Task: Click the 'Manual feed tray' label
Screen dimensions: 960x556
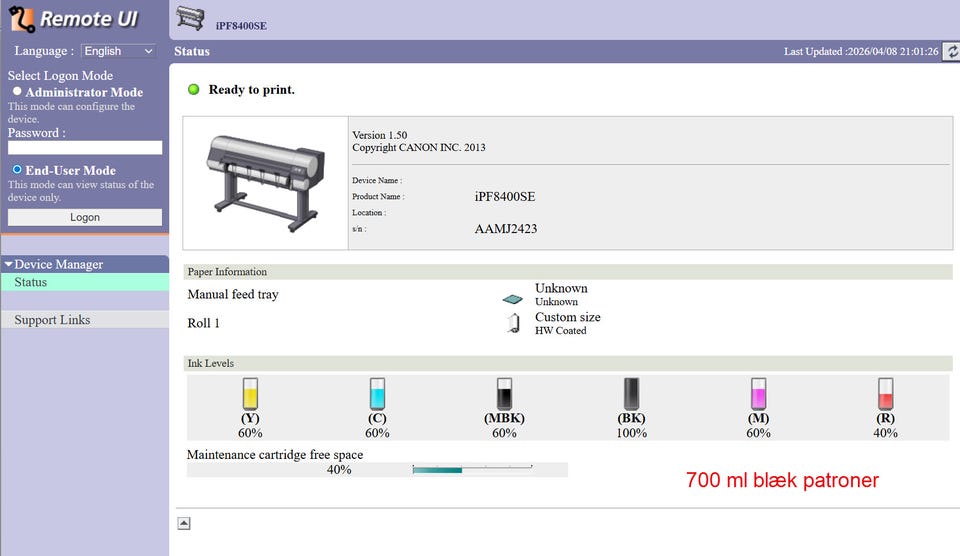Action: (x=233, y=295)
